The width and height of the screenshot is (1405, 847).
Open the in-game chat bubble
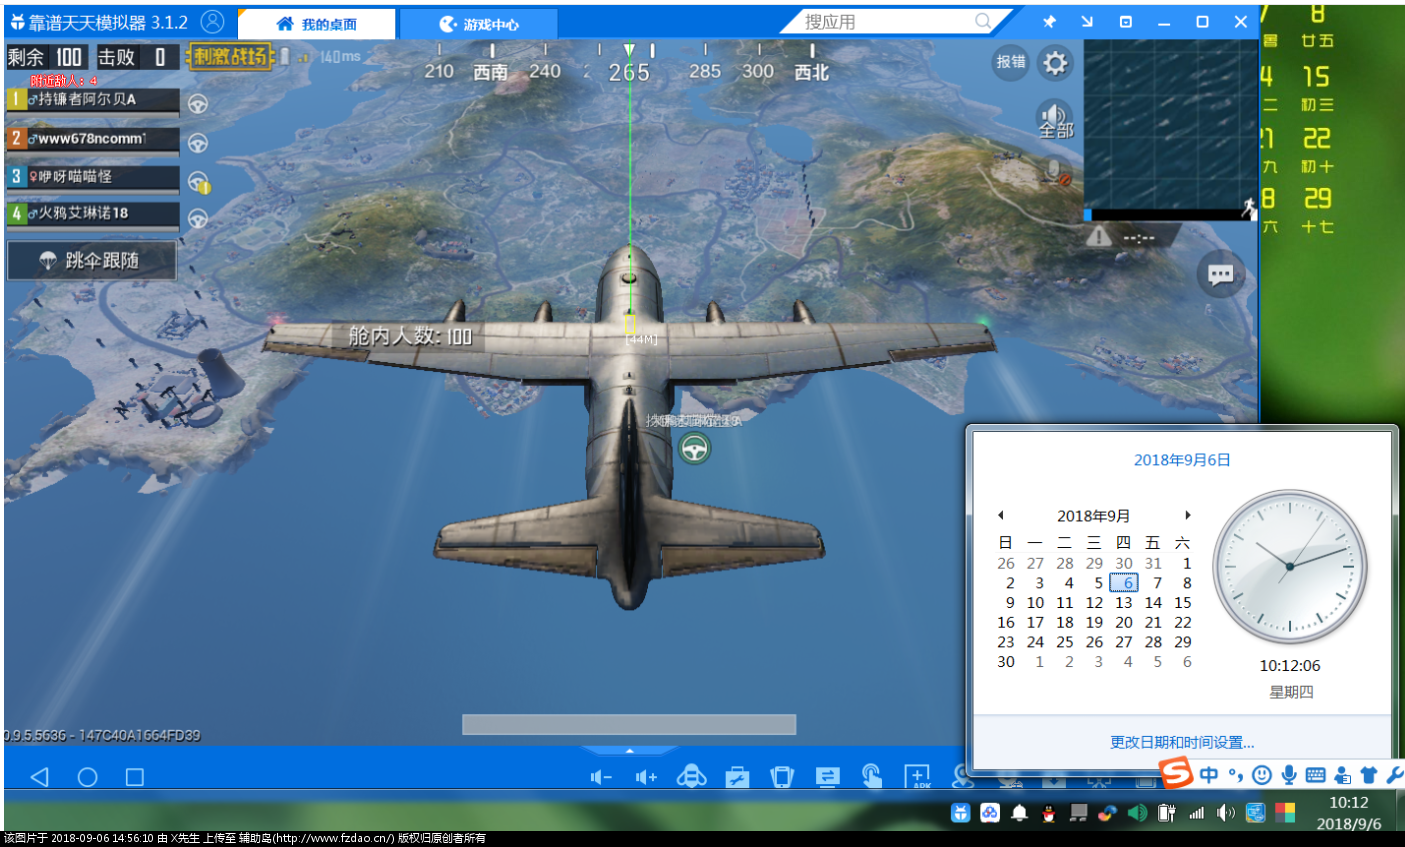coord(1220,275)
